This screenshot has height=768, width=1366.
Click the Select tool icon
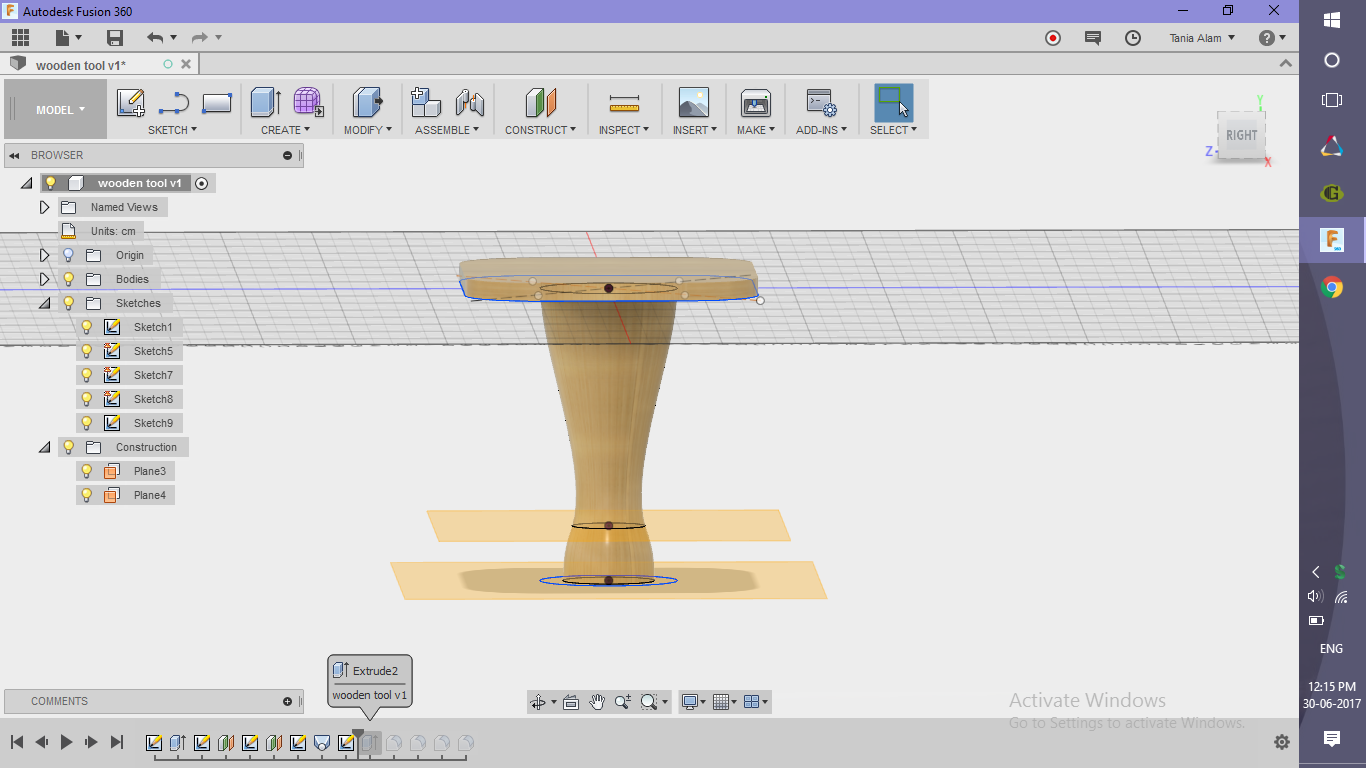pos(893,103)
